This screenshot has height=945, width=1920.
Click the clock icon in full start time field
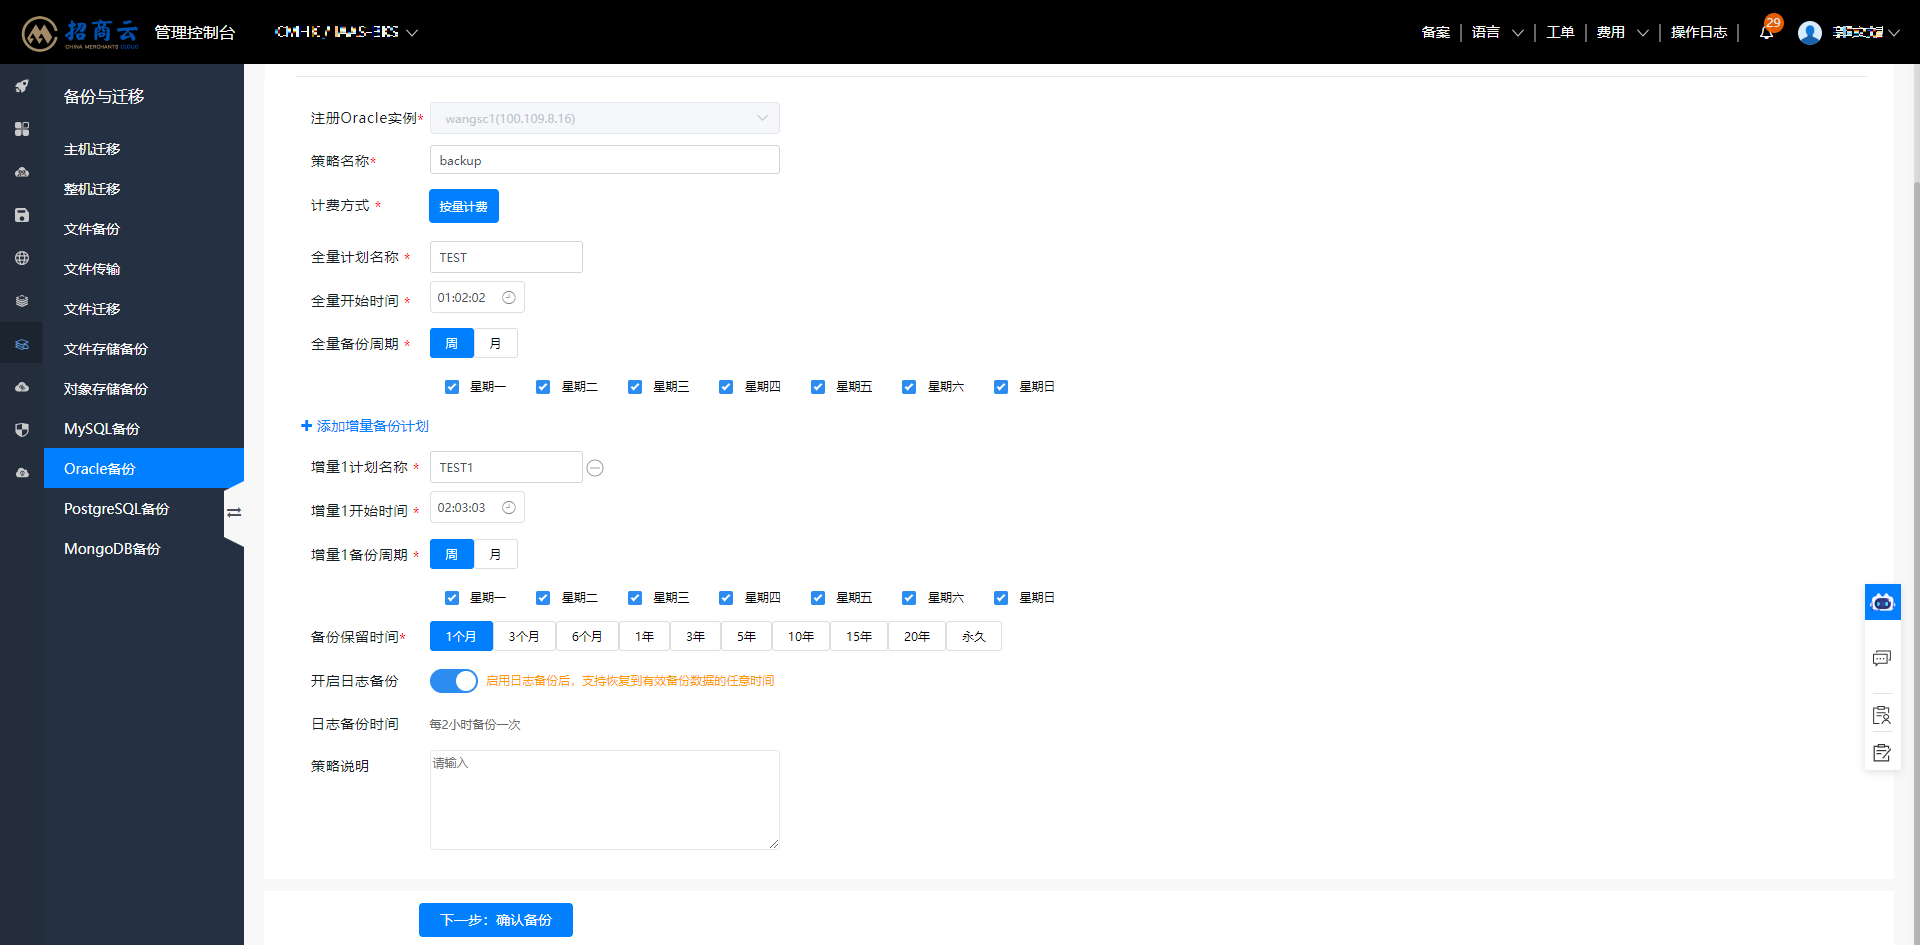(509, 297)
